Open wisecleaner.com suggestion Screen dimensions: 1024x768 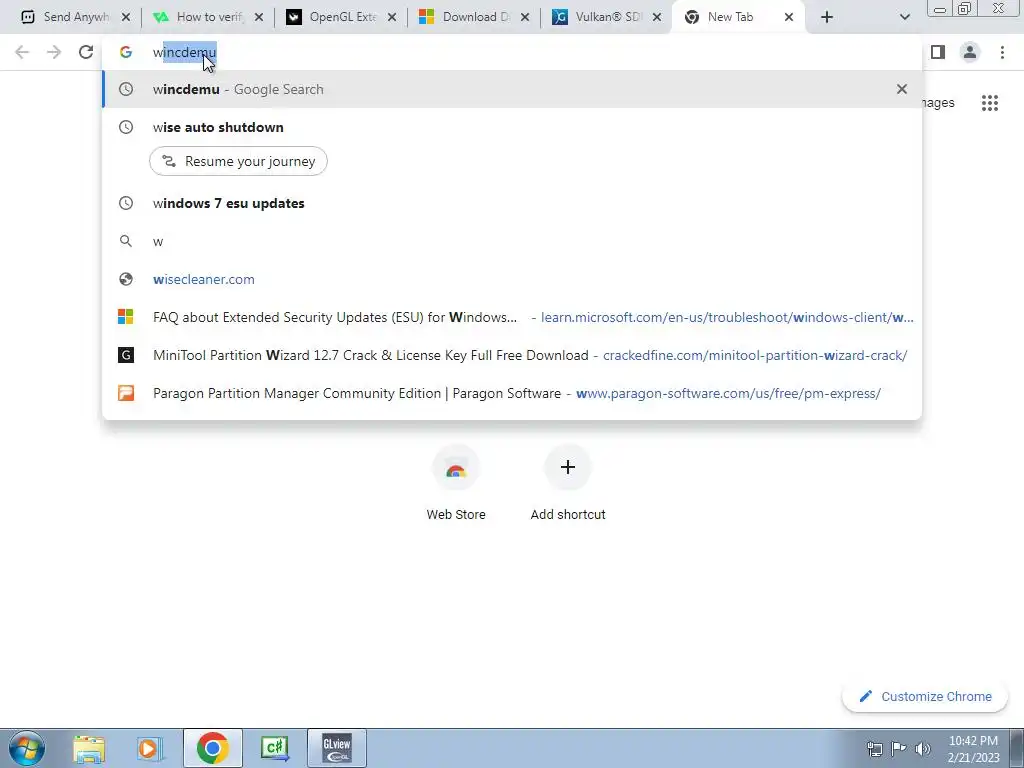pos(512,279)
